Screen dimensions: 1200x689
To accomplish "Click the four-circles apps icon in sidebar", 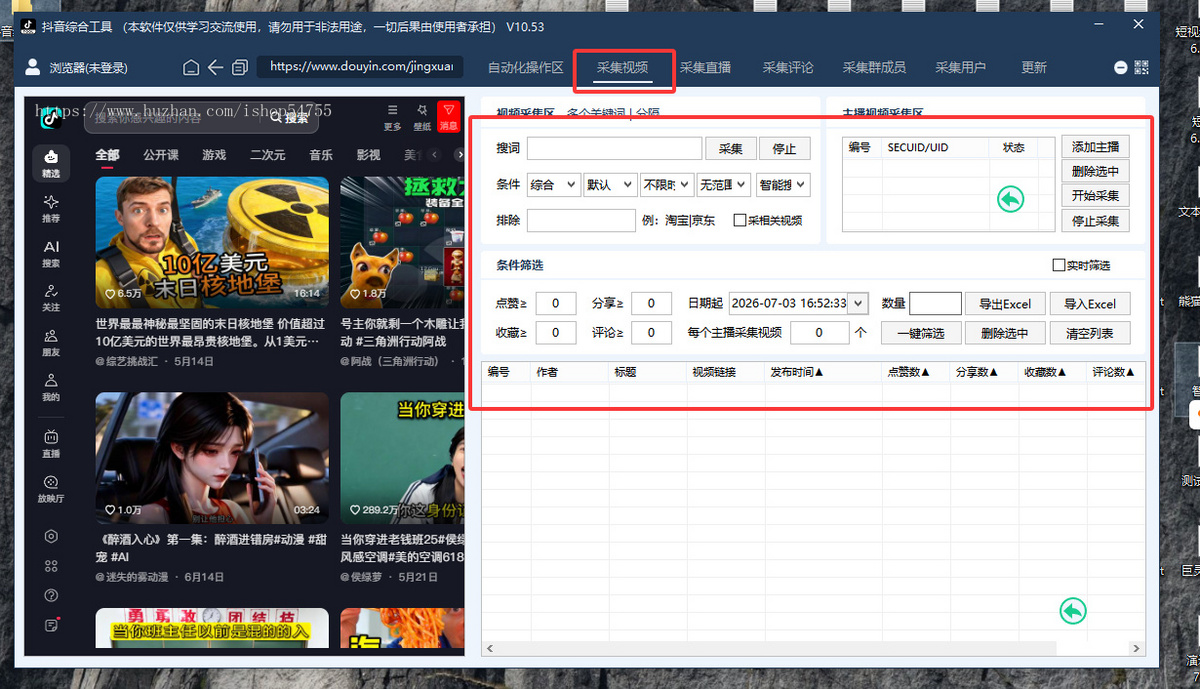I will point(51,566).
